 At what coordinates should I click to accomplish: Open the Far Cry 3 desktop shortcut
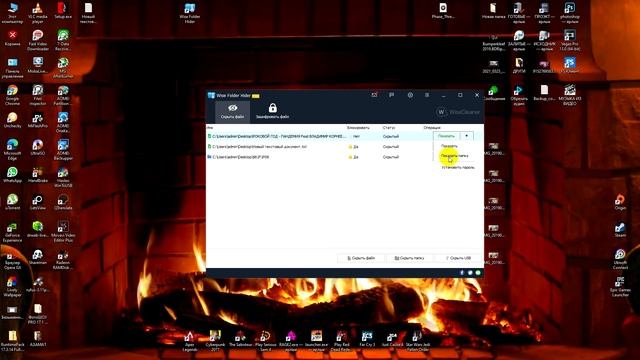[367, 339]
